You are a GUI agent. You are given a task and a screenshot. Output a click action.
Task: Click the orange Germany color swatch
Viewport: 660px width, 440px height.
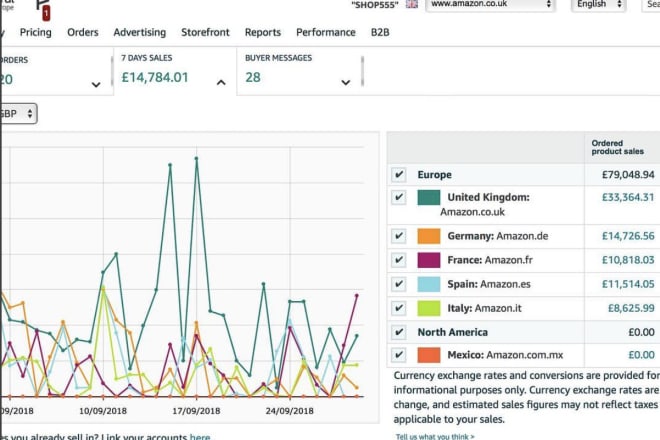coord(428,236)
